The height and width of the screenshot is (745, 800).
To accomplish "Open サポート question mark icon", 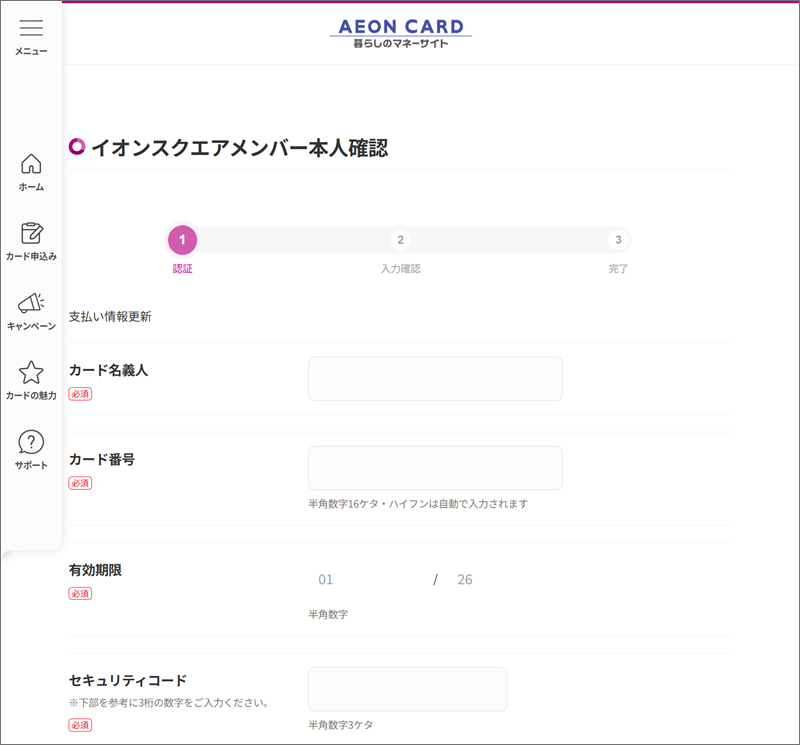I will [x=31, y=442].
